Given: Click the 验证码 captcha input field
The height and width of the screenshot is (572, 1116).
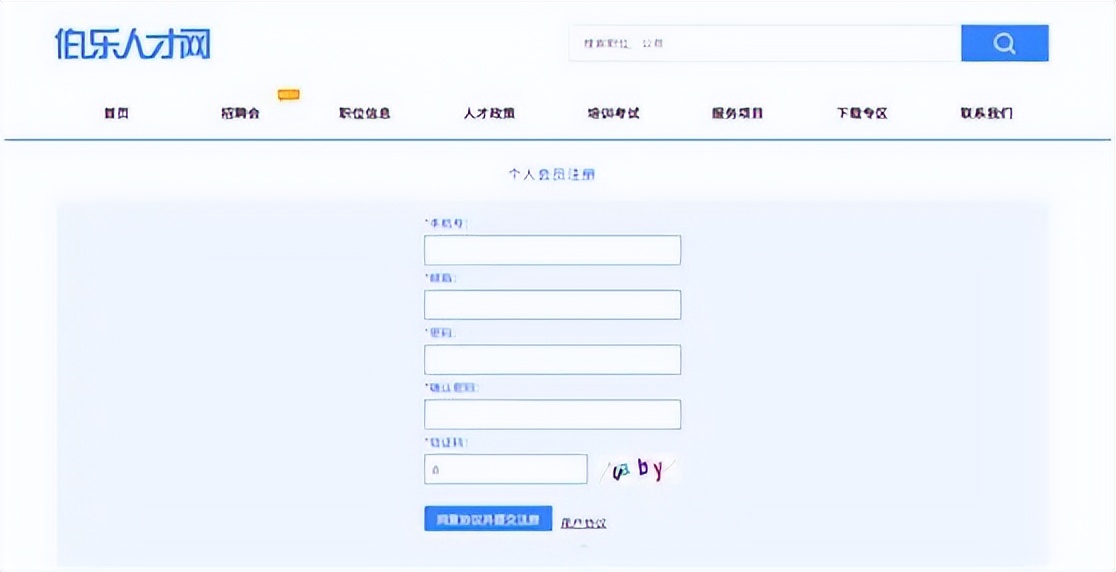Looking at the screenshot, I should point(506,469).
